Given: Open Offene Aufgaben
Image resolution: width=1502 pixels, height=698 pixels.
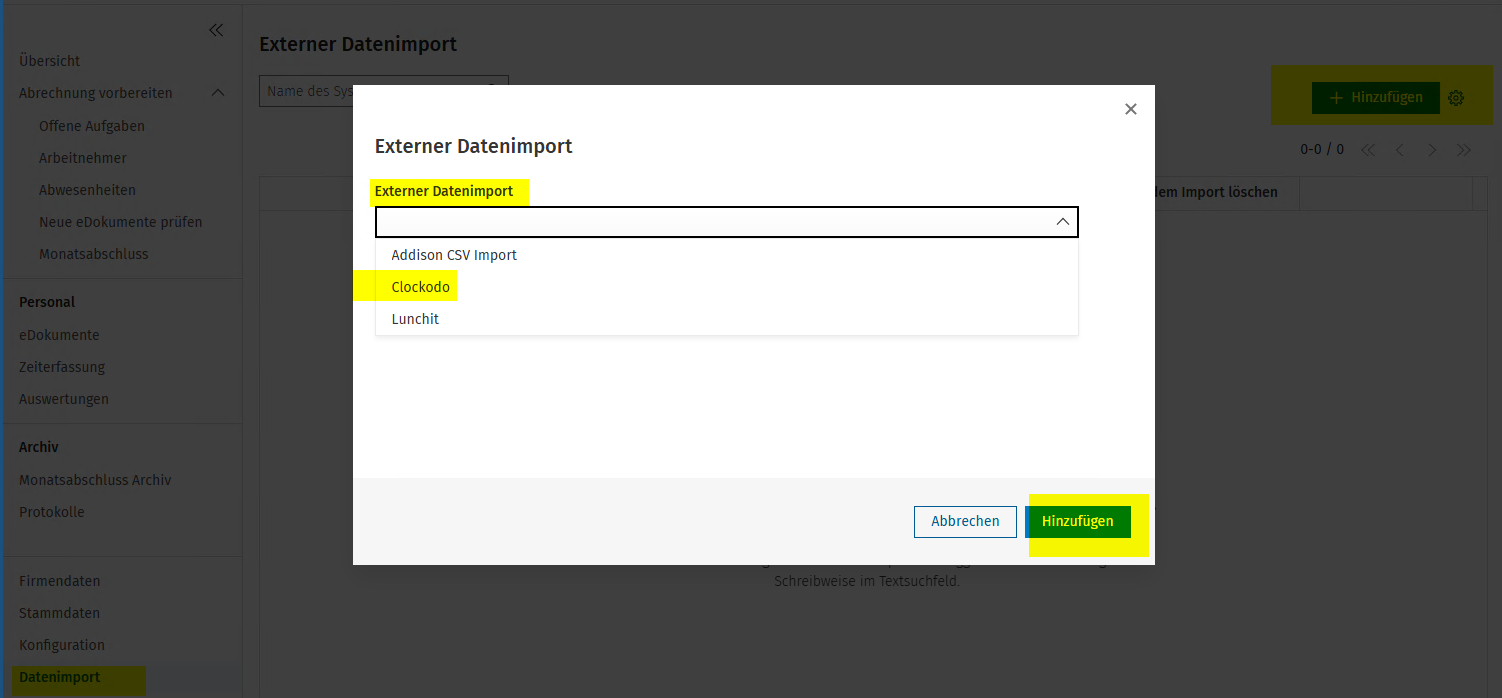Looking at the screenshot, I should coord(92,126).
